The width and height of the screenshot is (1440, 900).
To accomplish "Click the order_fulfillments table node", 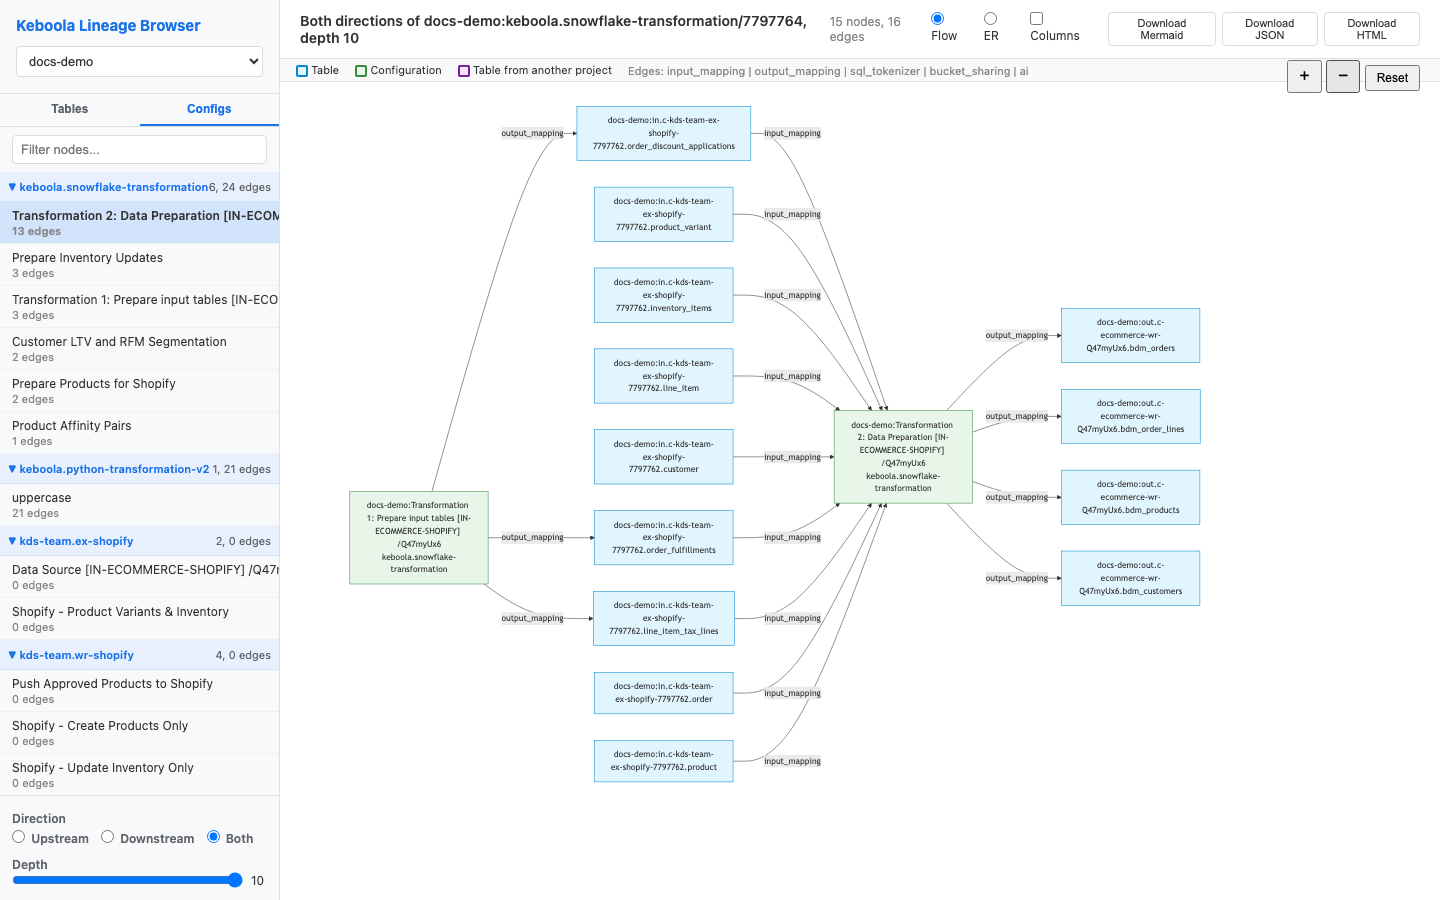I will (x=664, y=537).
